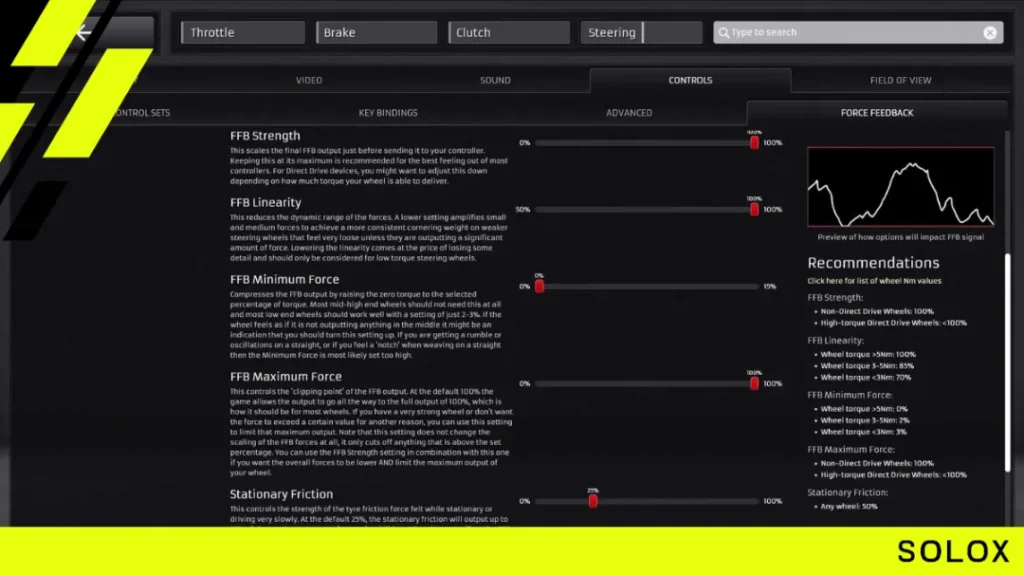Click the FFB Strength heading
Screen dimensions: 1024x576
pos(265,136)
